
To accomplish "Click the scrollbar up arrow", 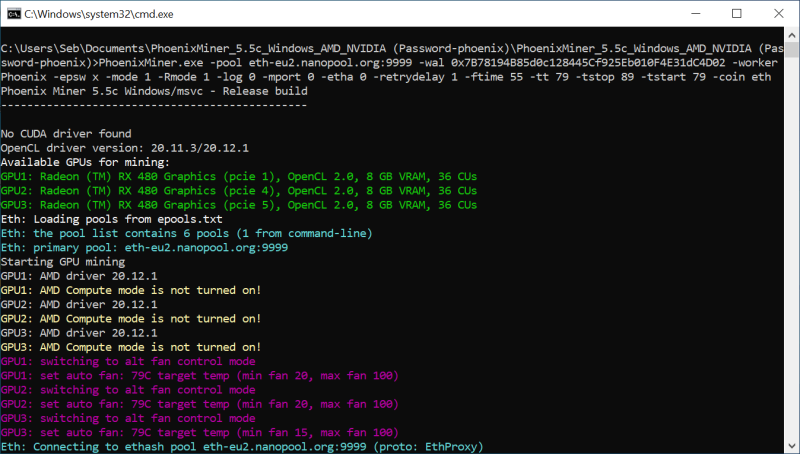I will click(x=792, y=35).
